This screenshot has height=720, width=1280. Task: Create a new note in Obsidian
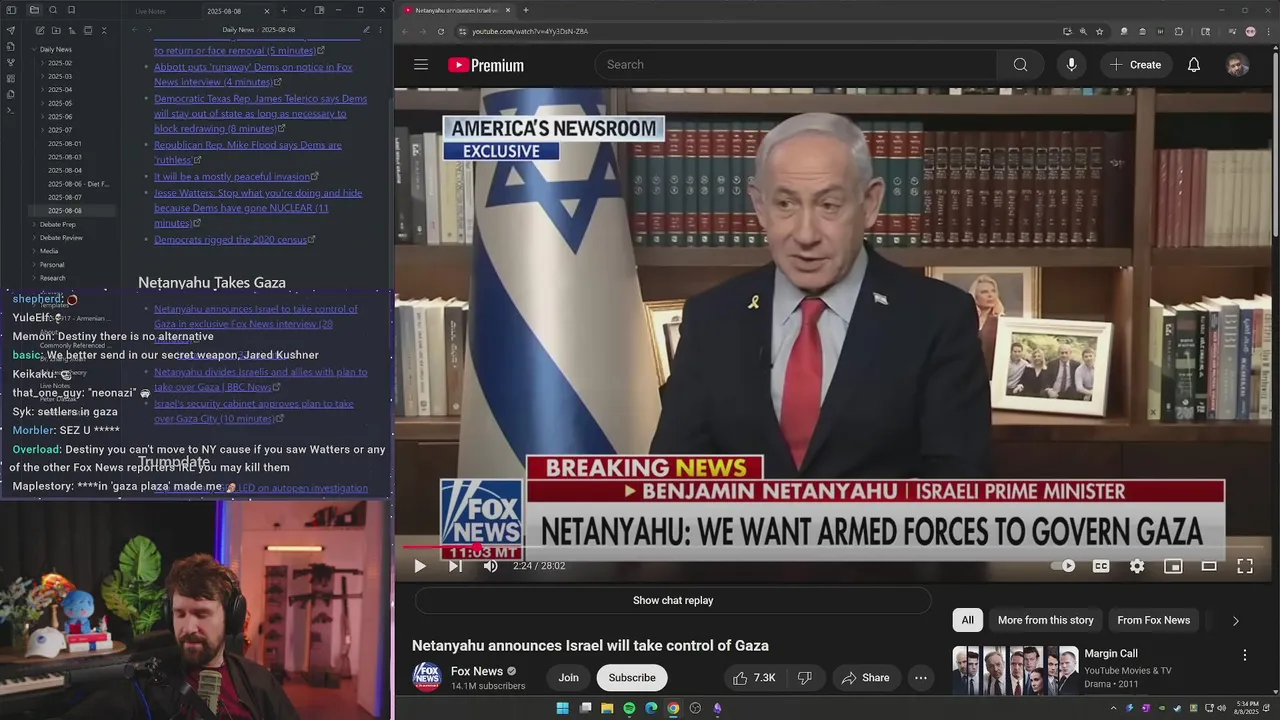pos(39,30)
